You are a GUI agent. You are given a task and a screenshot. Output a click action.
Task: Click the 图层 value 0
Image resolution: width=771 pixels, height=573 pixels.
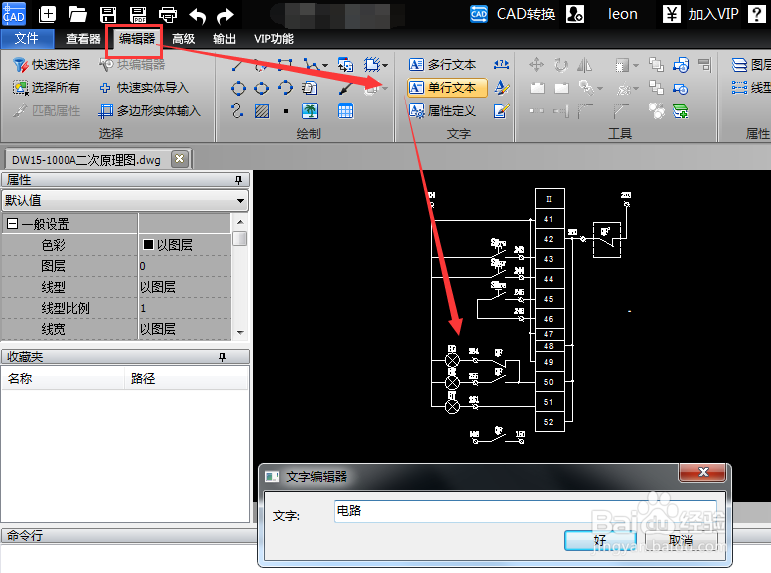coord(184,266)
